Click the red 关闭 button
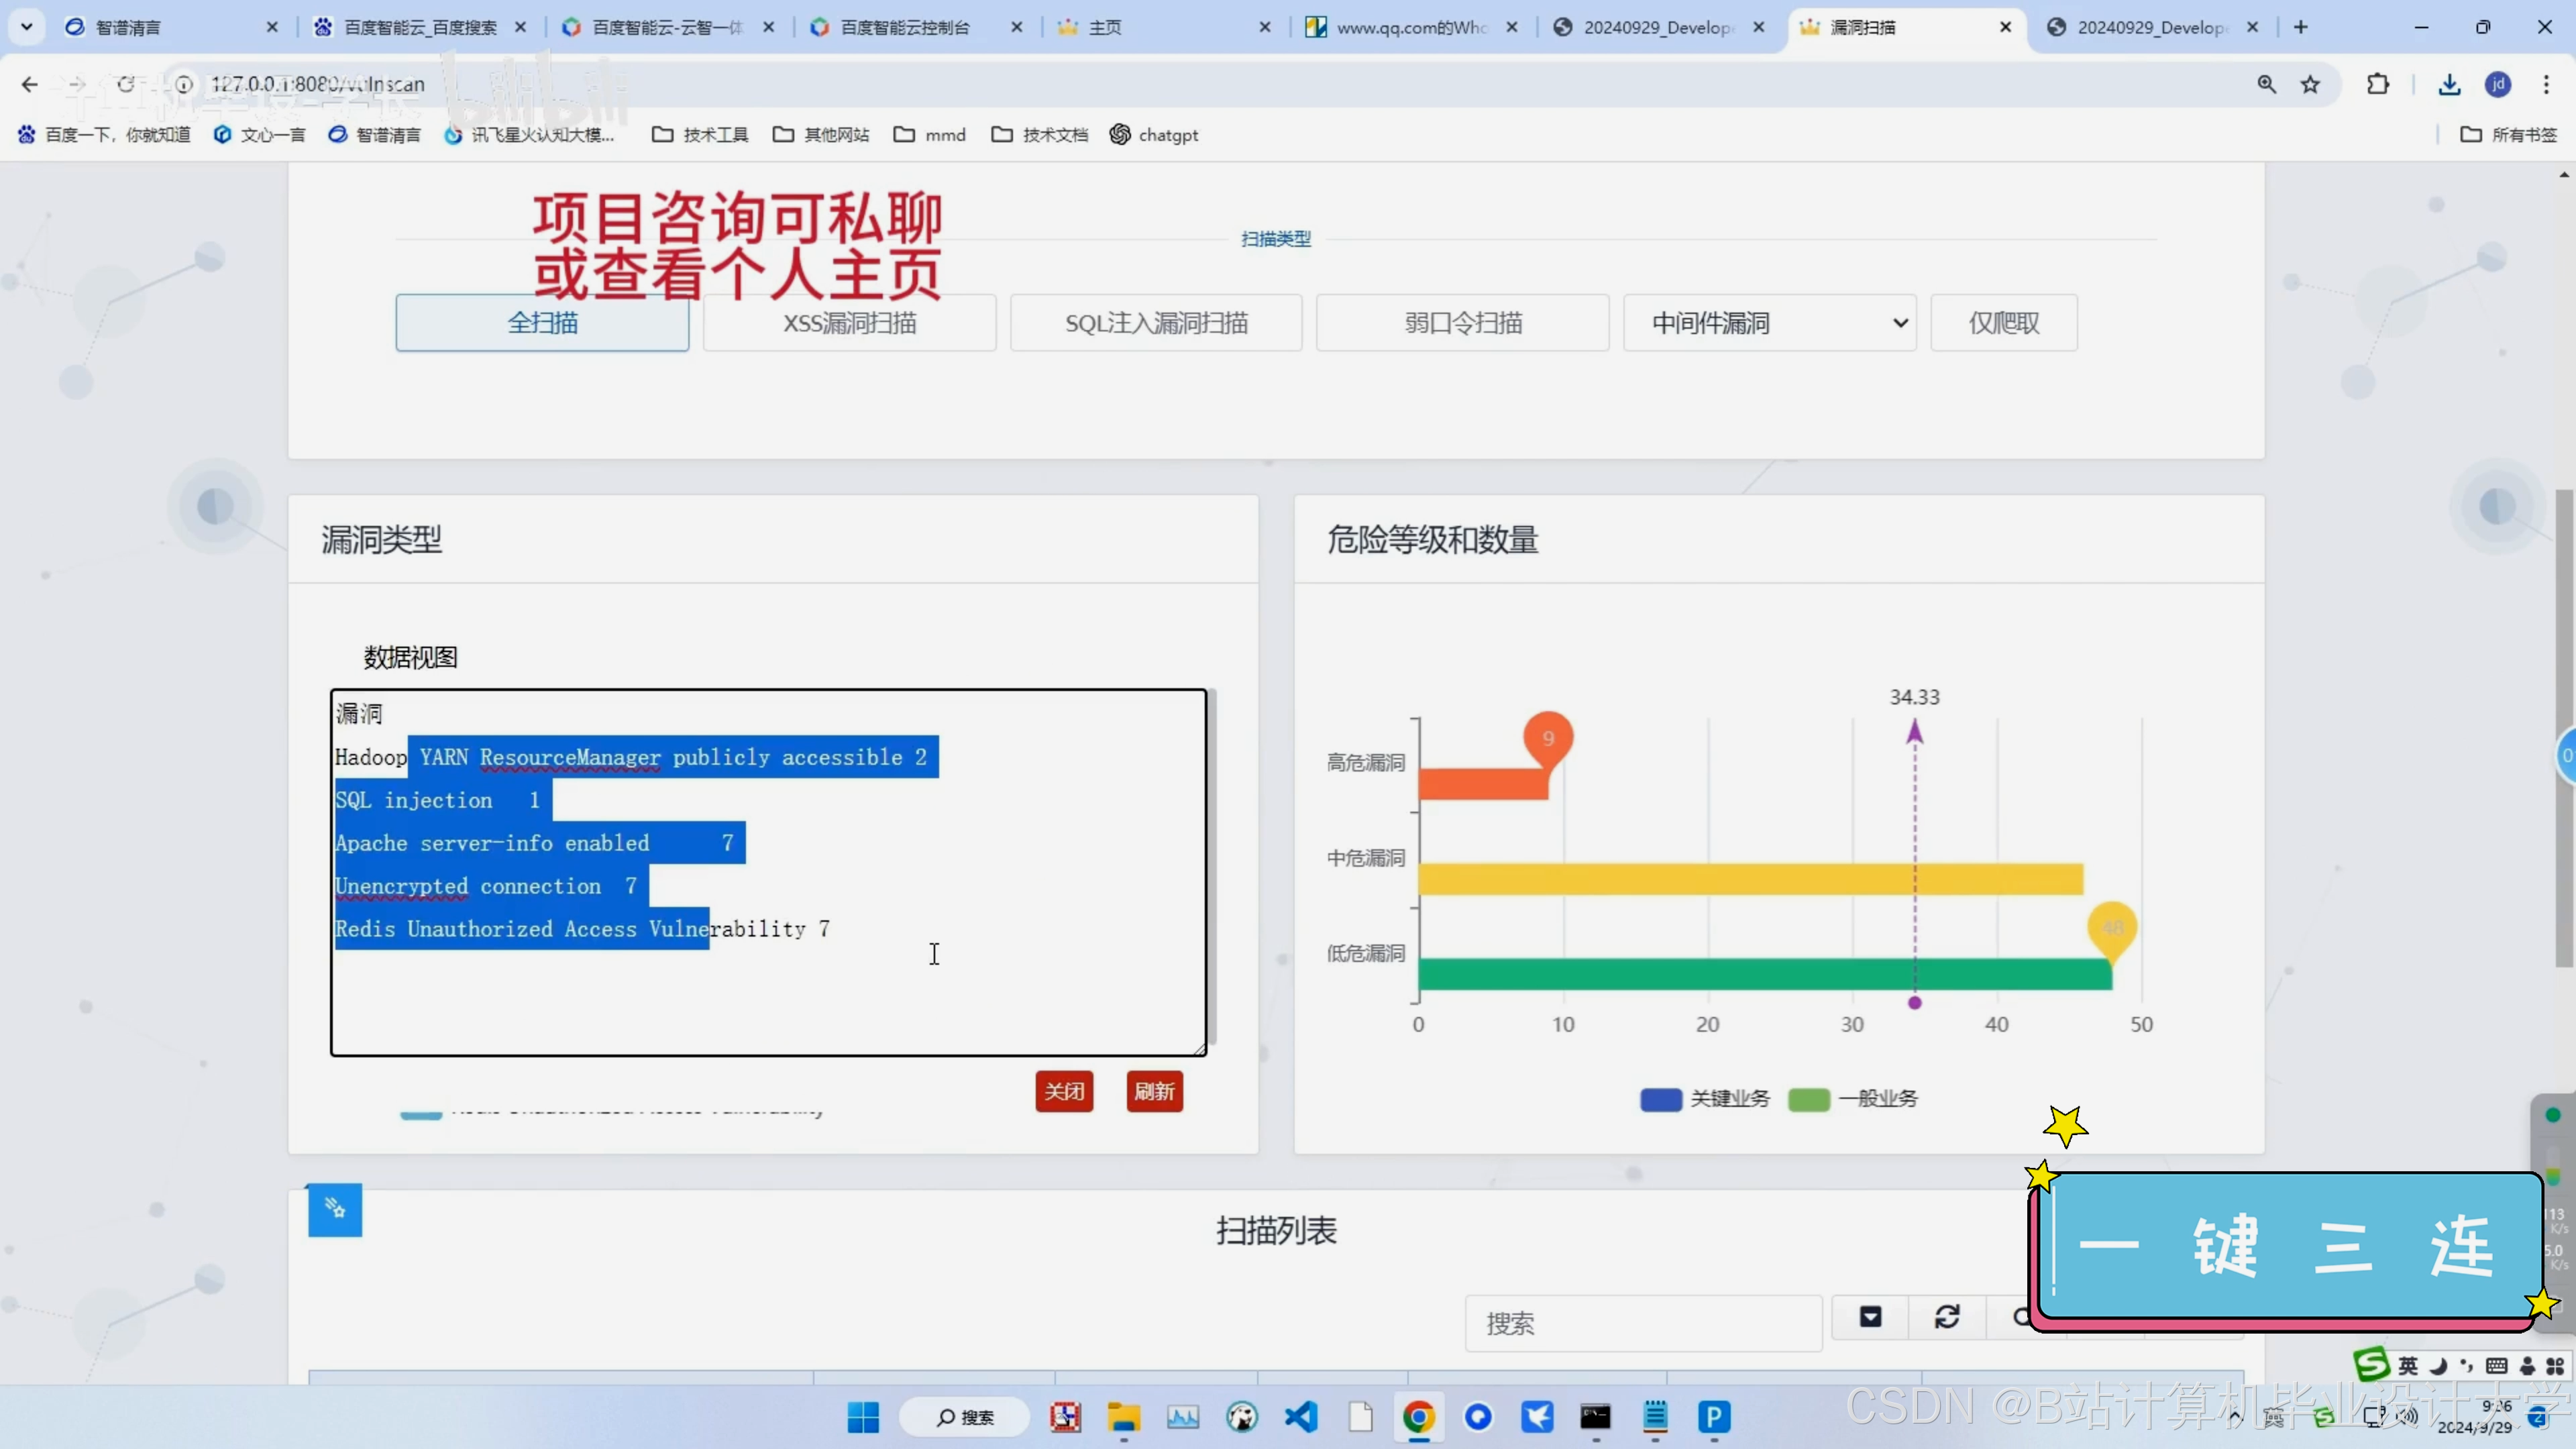Image resolution: width=2576 pixels, height=1449 pixels. pos(1064,1091)
